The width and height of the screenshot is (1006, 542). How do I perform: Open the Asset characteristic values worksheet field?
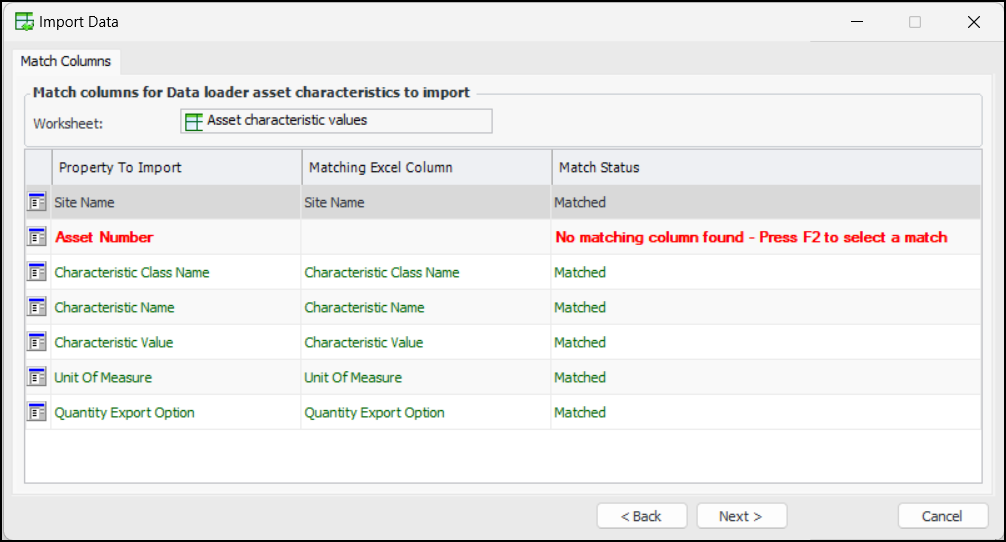point(336,121)
